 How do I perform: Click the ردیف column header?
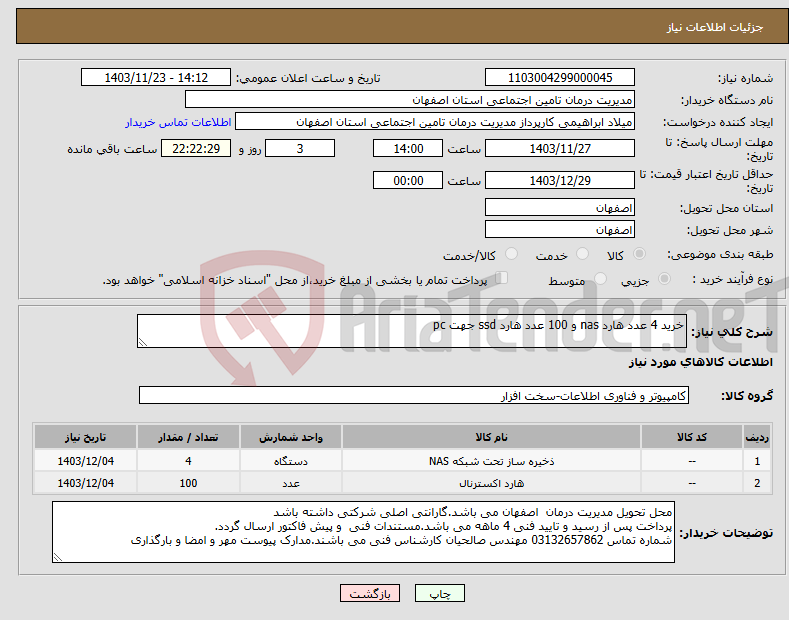757,437
